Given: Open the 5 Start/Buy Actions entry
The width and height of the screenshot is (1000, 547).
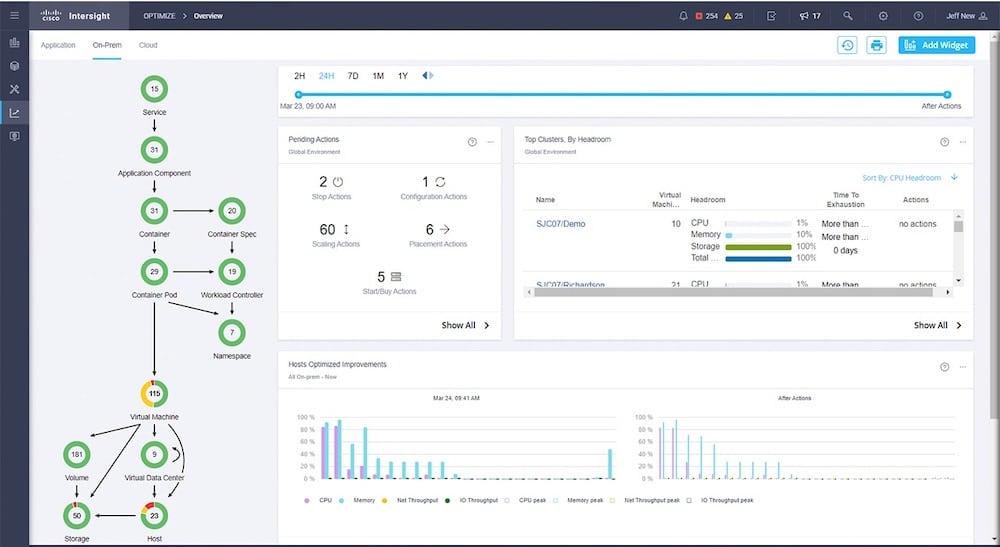Looking at the screenshot, I should 389,283.
